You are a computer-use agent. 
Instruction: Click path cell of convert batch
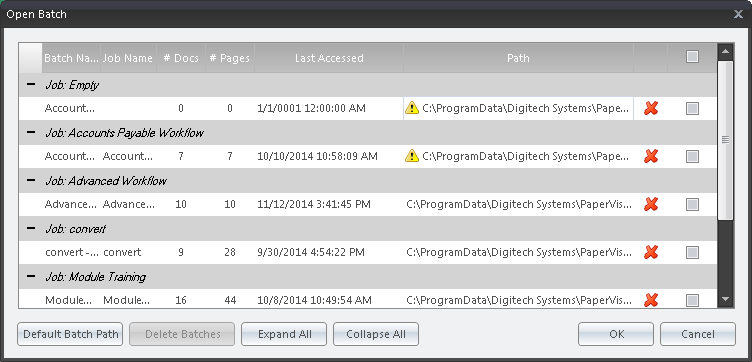click(519, 252)
